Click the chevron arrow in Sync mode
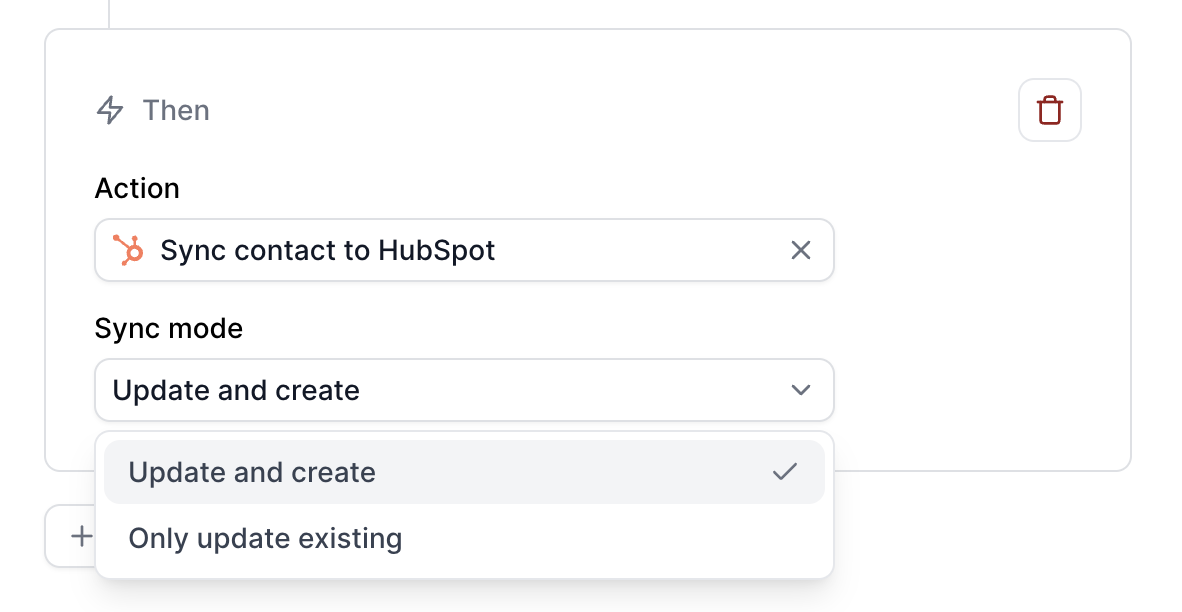The image size is (1182, 612). [x=801, y=390]
